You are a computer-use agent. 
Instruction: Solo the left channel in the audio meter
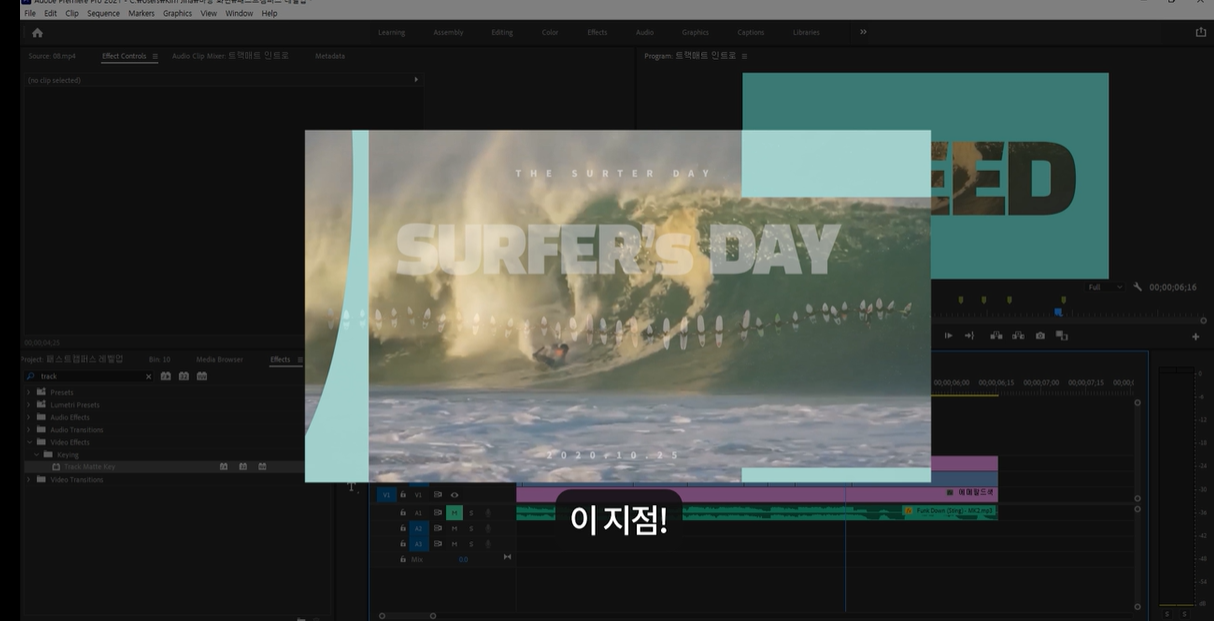pos(1167,612)
